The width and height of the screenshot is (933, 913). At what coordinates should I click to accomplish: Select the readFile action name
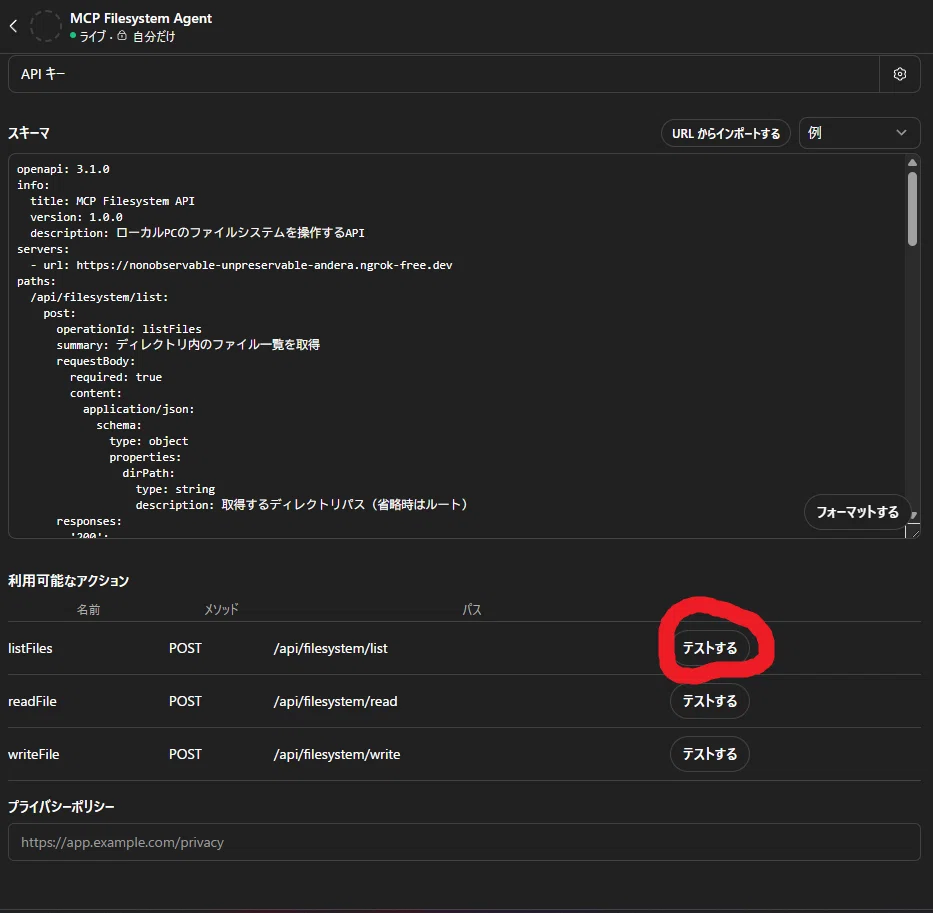(x=32, y=701)
